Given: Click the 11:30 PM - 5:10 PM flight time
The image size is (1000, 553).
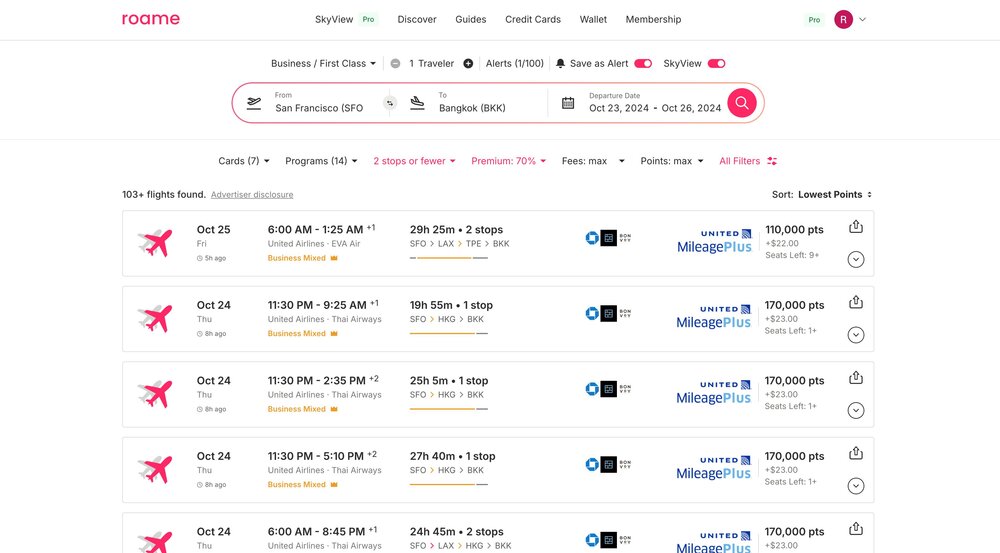Looking at the screenshot, I should (x=316, y=457).
